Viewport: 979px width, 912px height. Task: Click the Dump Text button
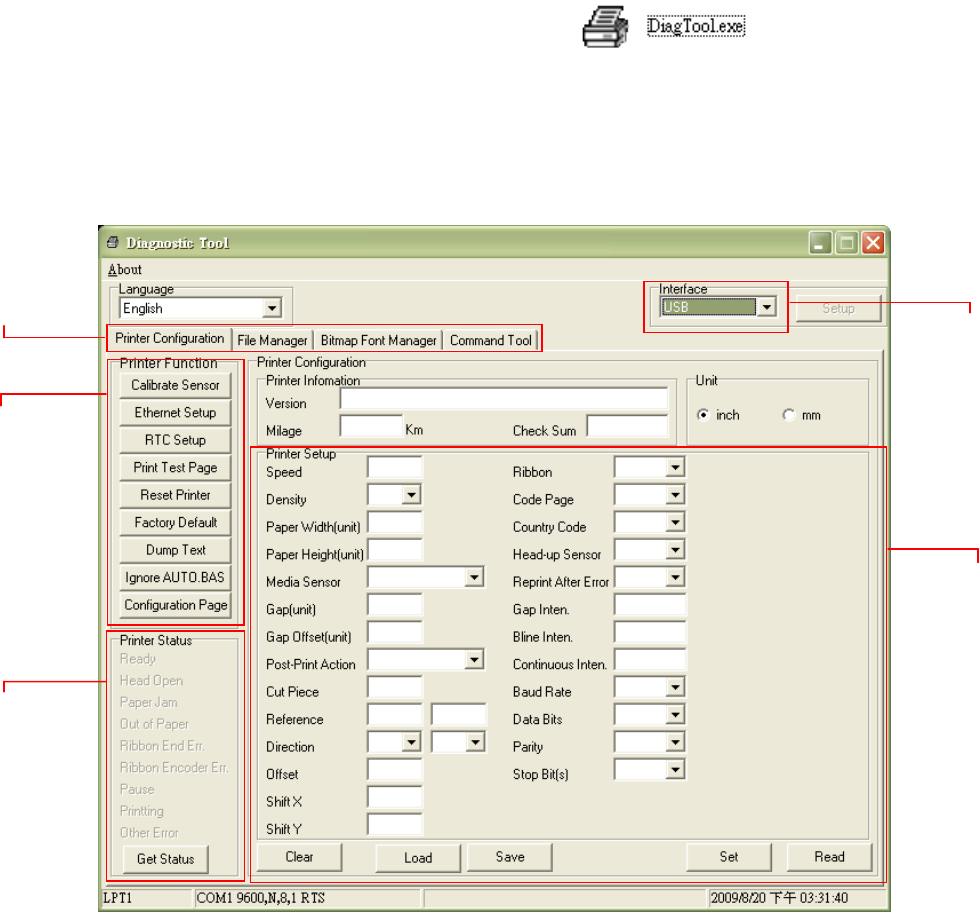coord(175,551)
